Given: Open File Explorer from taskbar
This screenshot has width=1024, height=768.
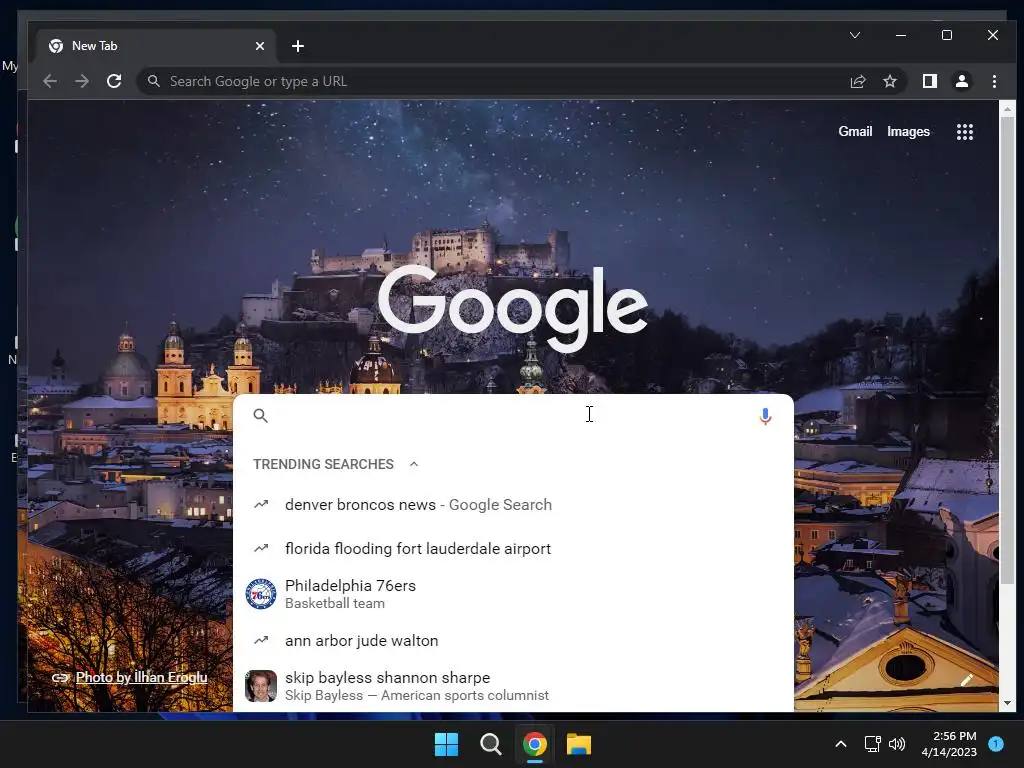Looking at the screenshot, I should [579, 744].
